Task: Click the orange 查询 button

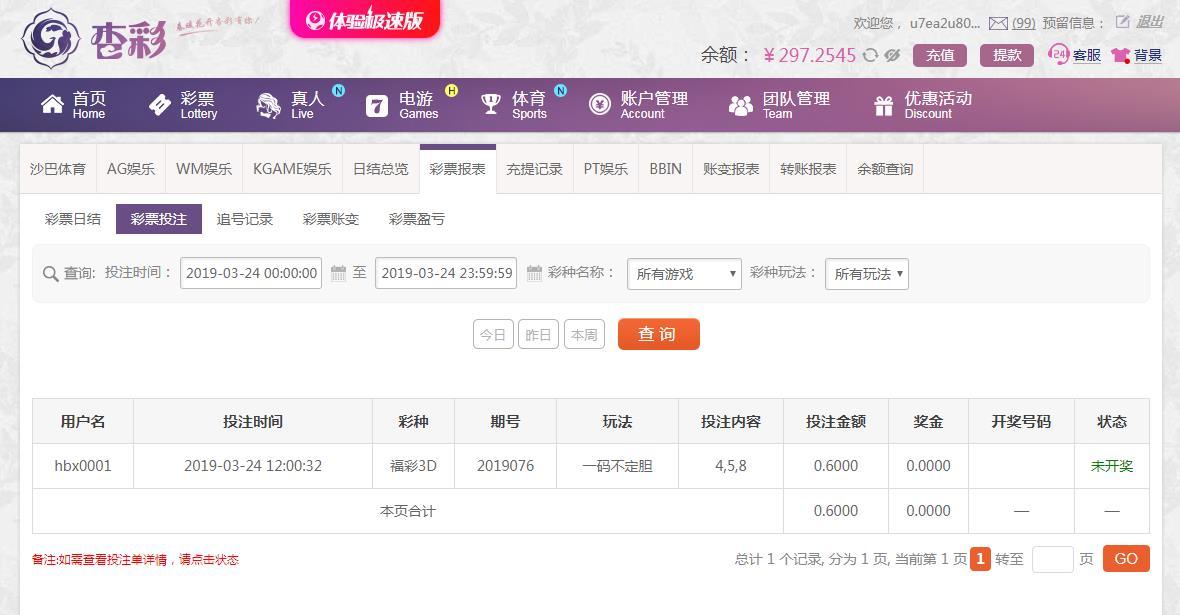Action: click(658, 334)
